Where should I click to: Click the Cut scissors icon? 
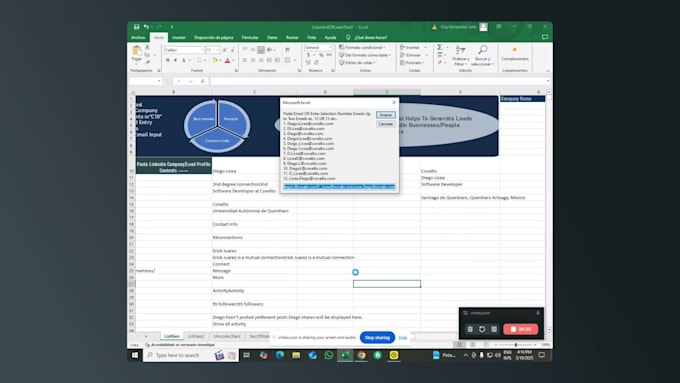[x=147, y=47]
